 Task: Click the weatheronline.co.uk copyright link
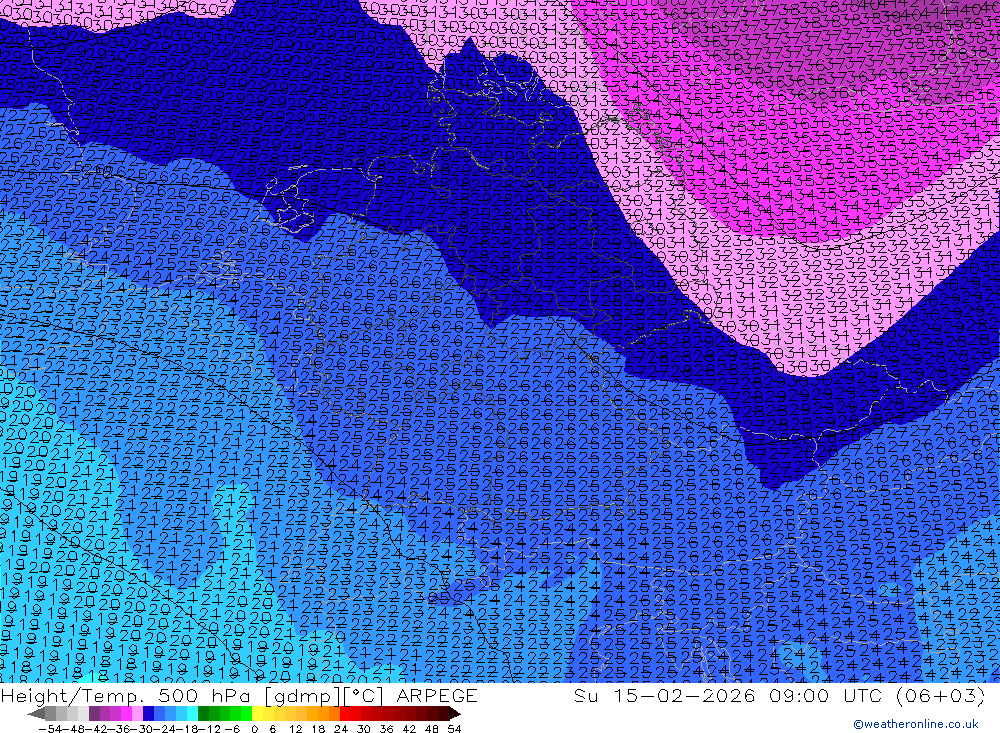point(916,723)
